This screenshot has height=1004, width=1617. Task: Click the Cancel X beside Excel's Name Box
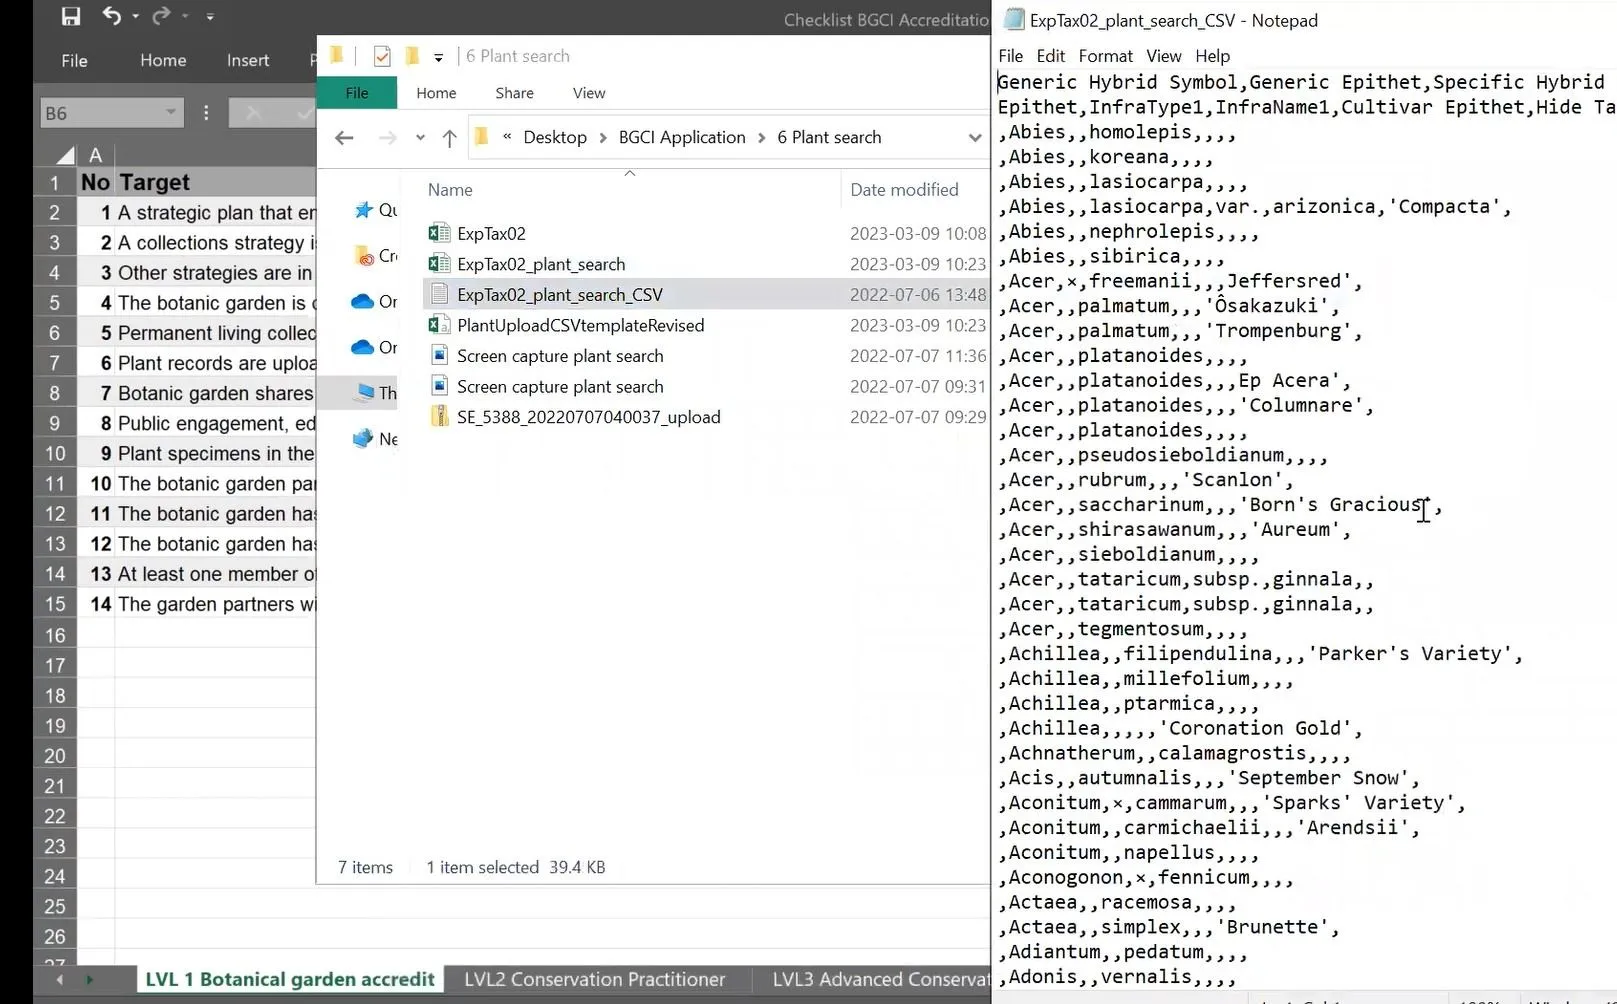tap(254, 113)
